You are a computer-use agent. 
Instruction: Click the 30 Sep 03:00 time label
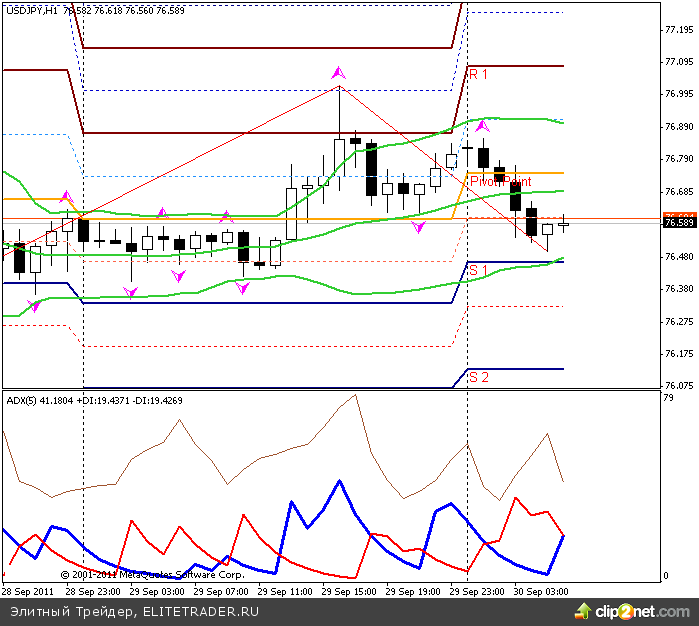(541, 591)
